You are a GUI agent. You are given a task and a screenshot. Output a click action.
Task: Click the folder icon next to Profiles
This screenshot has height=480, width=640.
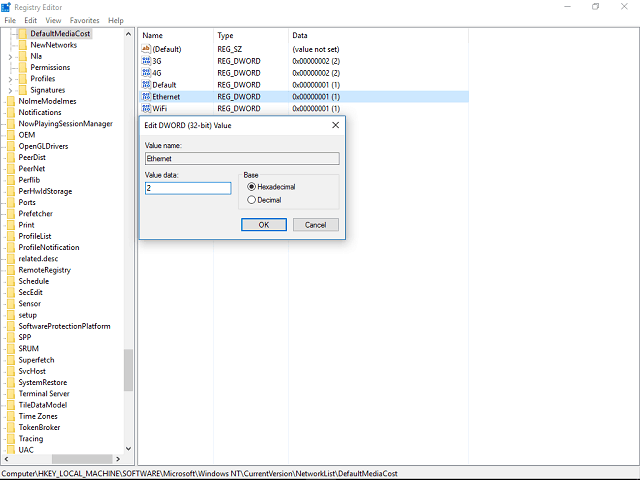(23, 79)
